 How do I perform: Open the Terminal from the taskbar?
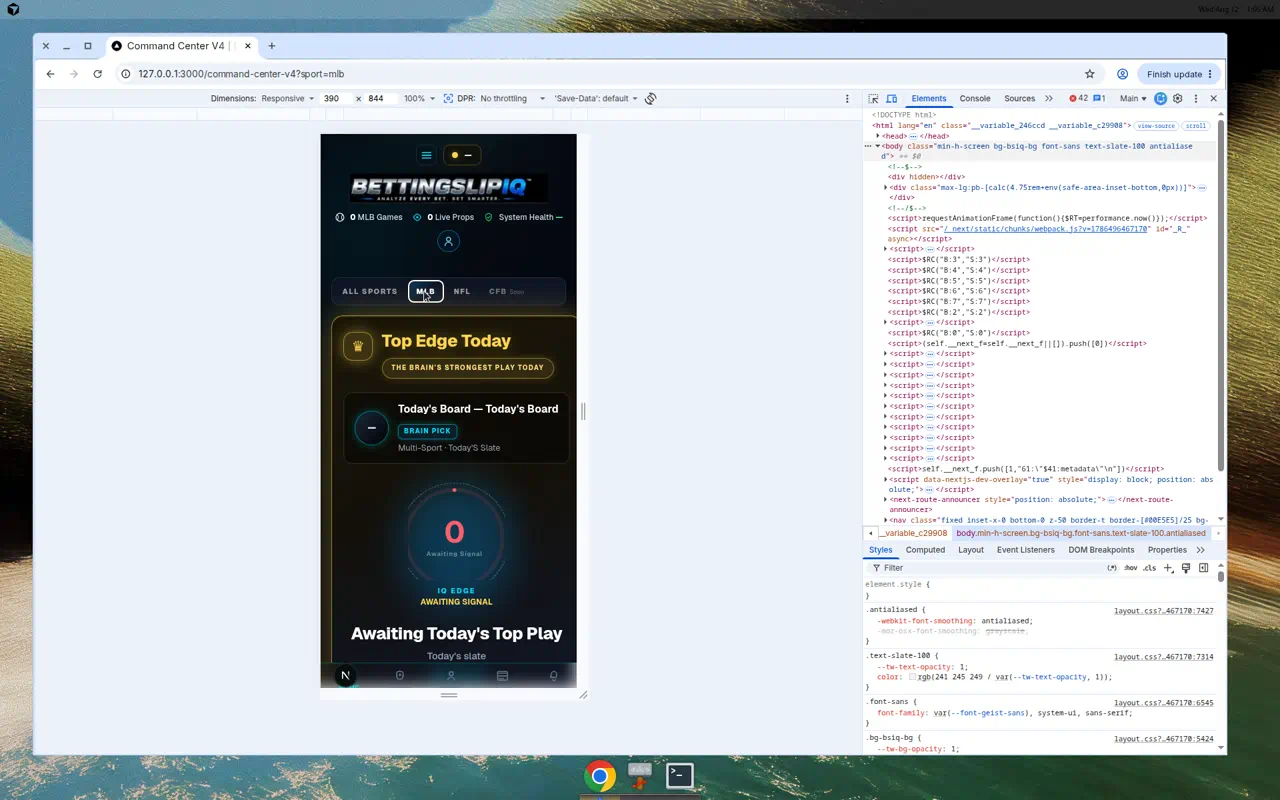tap(680, 776)
